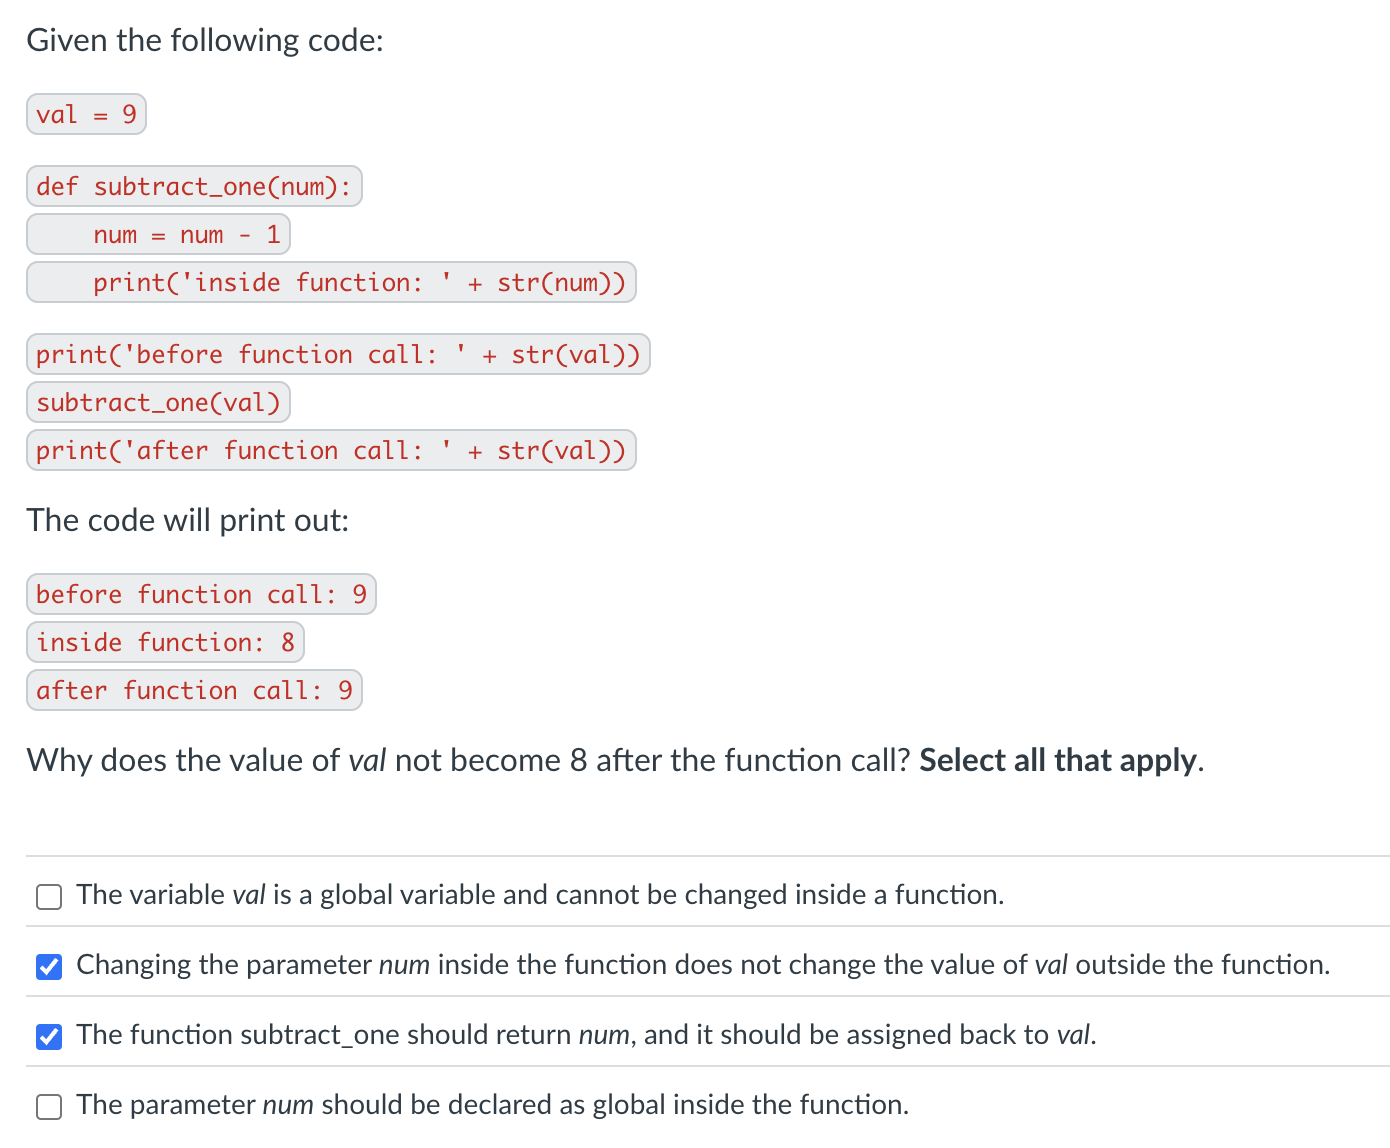1390x1148 pixels.
Task: Uncheck the subtract_one return value answer
Action: pyautogui.click(x=49, y=1036)
